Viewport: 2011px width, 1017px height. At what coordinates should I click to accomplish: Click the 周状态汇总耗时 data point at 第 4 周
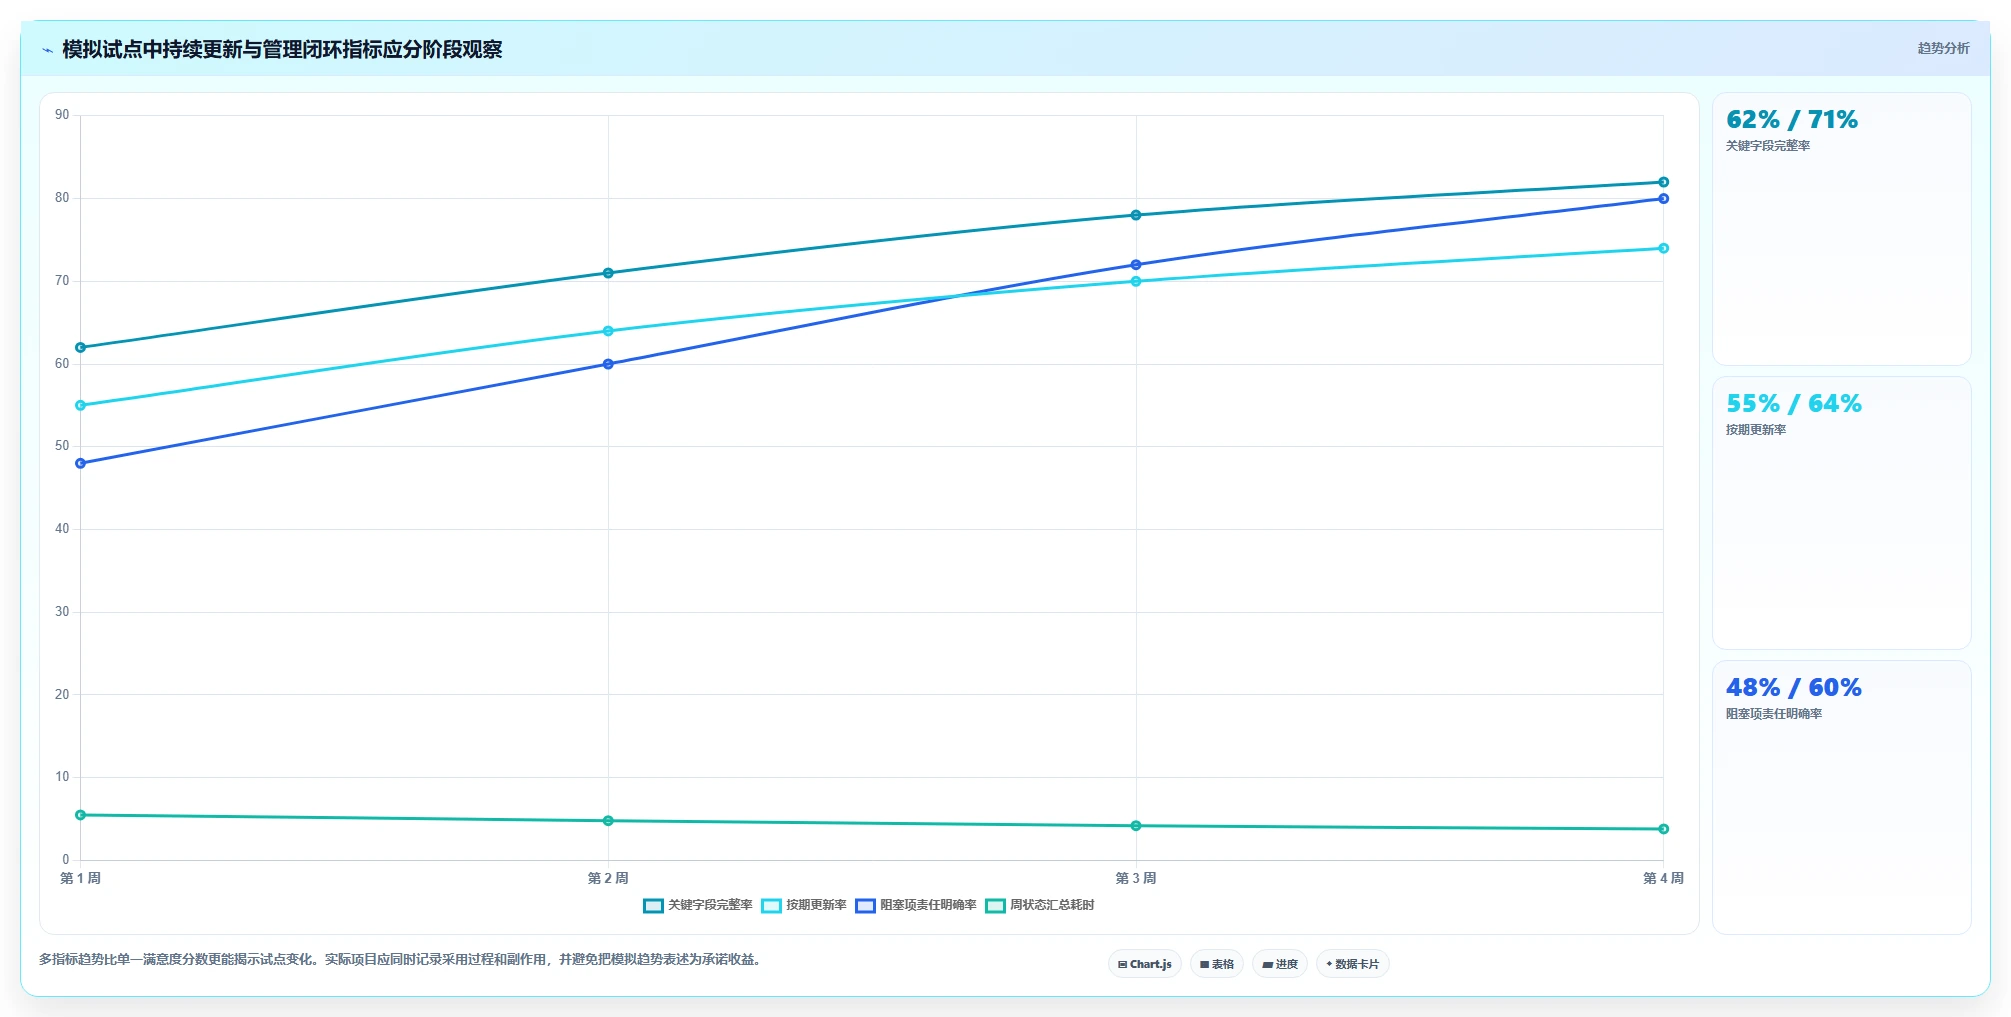1664,829
